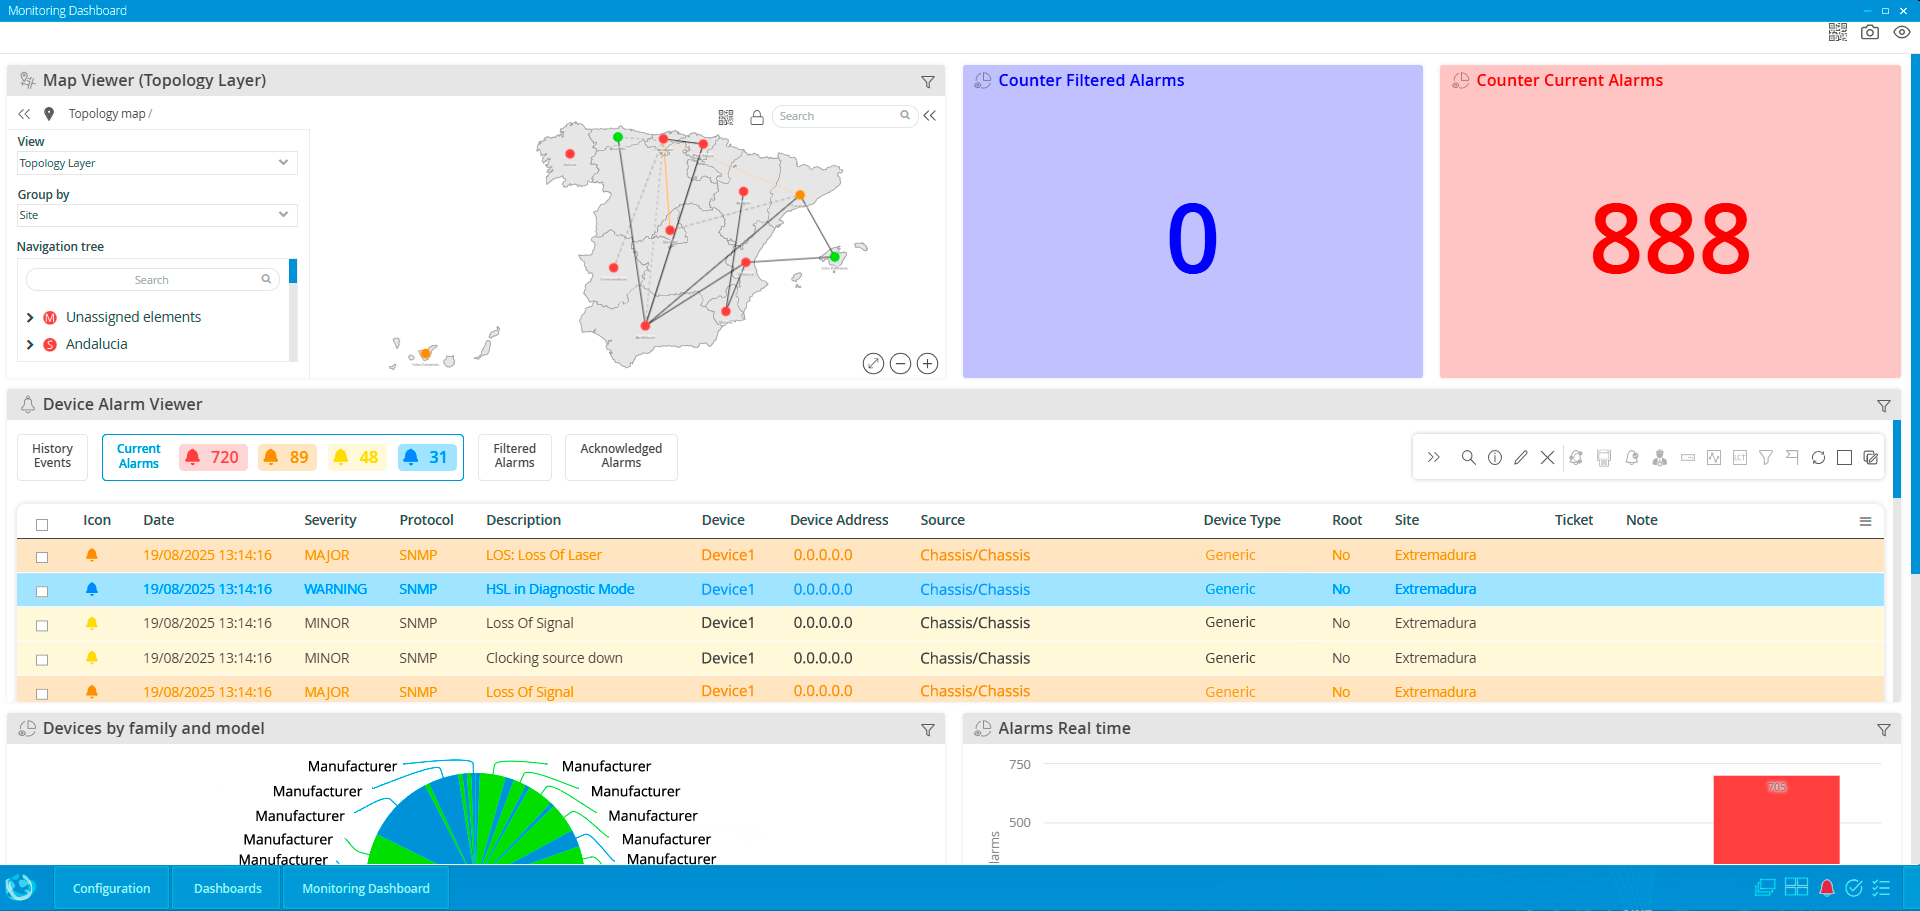Click the pencil edit icon in the alarm toolbar
This screenshot has height=911, width=1920.
click(1521, 458)
